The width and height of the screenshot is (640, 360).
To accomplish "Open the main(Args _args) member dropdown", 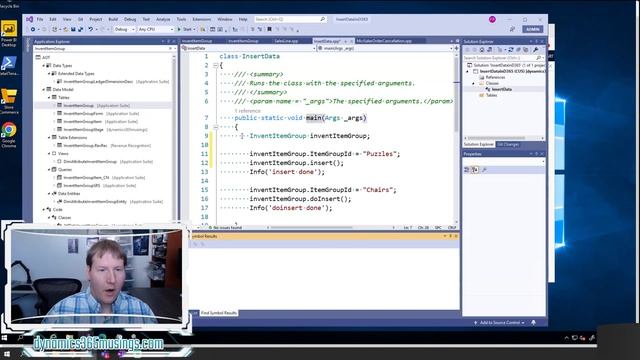I will [385, 48].
